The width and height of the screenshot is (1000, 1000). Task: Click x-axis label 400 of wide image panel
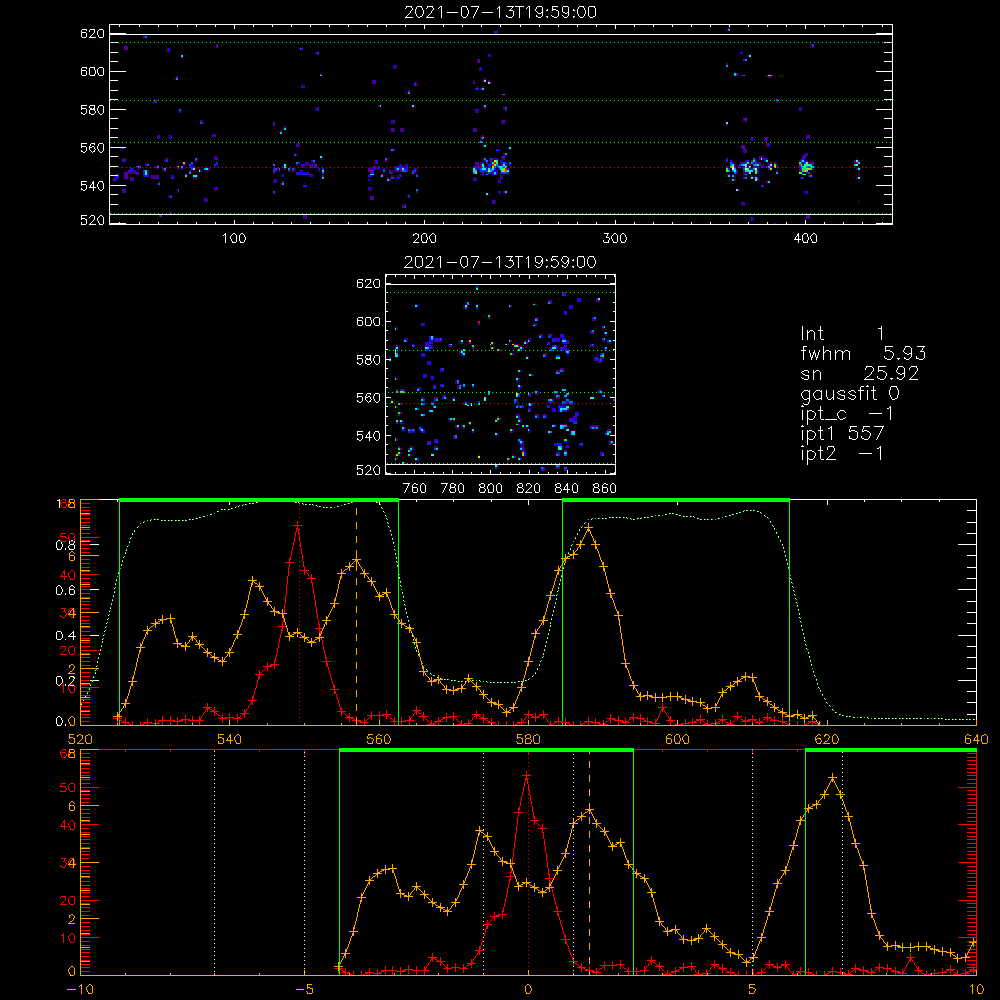pos(805,239)
